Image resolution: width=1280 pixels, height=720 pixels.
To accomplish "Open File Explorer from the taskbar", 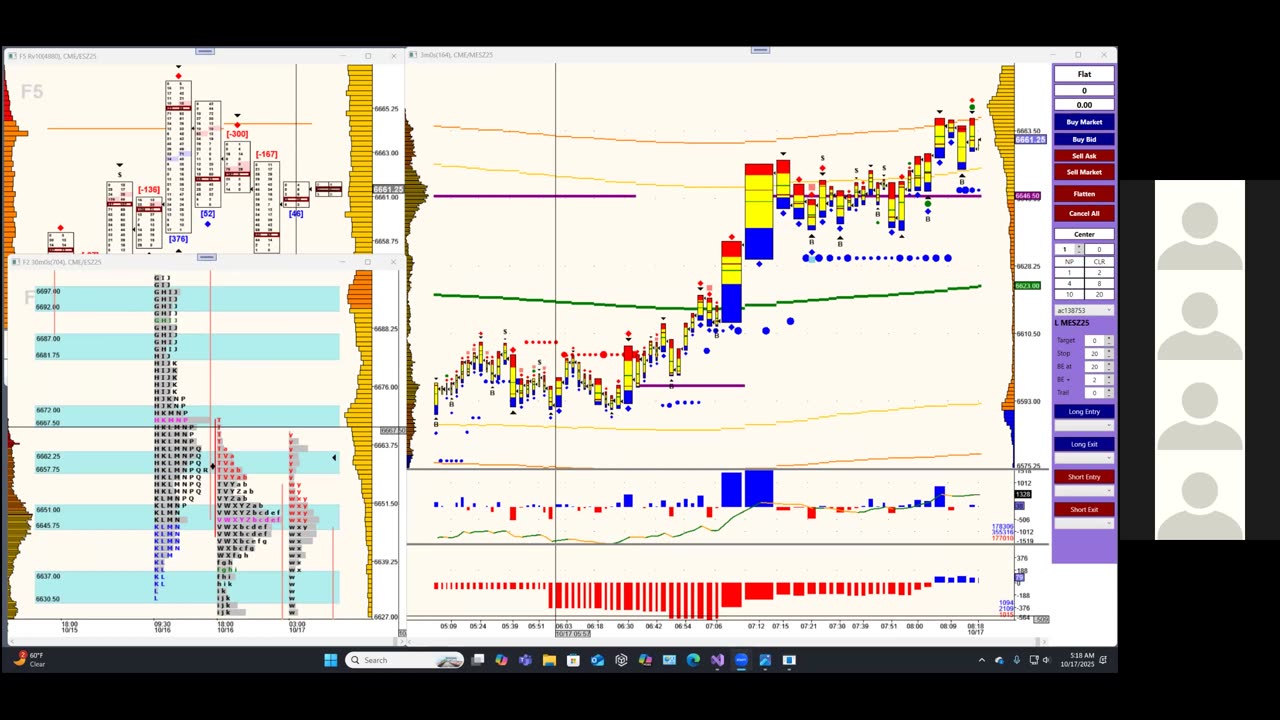I will coord(549,660).
